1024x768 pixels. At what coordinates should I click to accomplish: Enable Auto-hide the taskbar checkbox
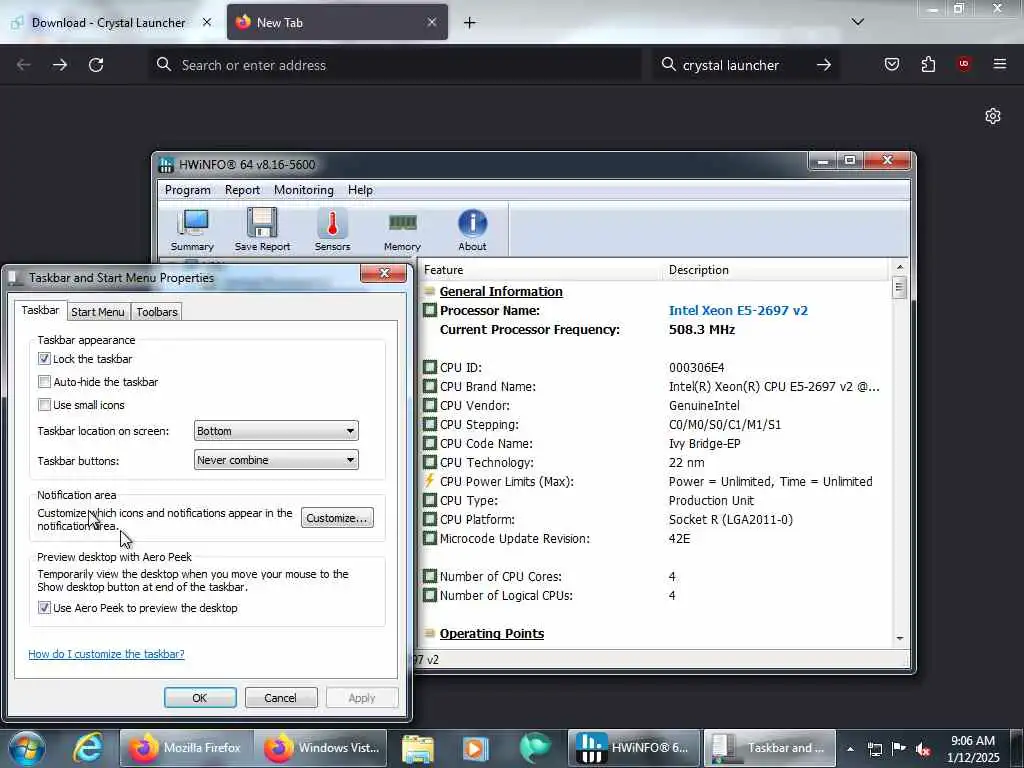(x=44, y=381)
